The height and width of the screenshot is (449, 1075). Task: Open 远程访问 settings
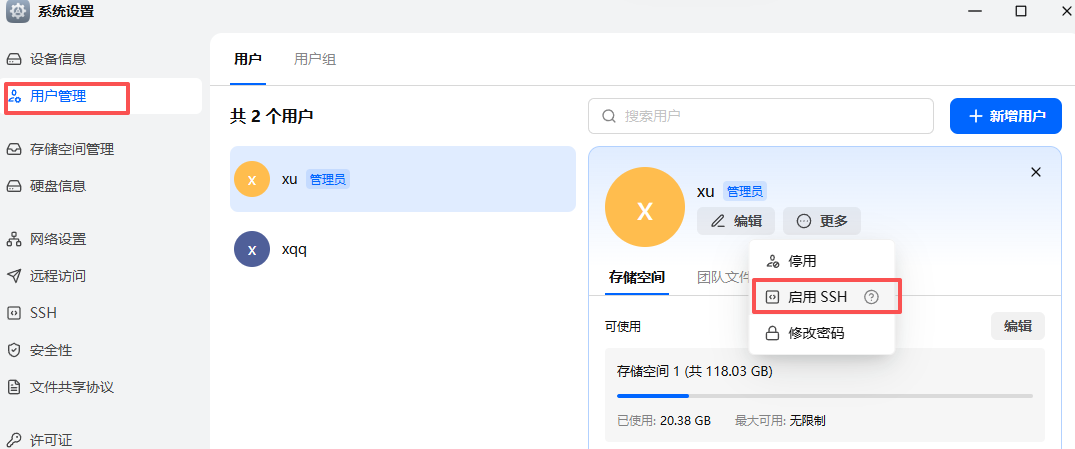58,276
